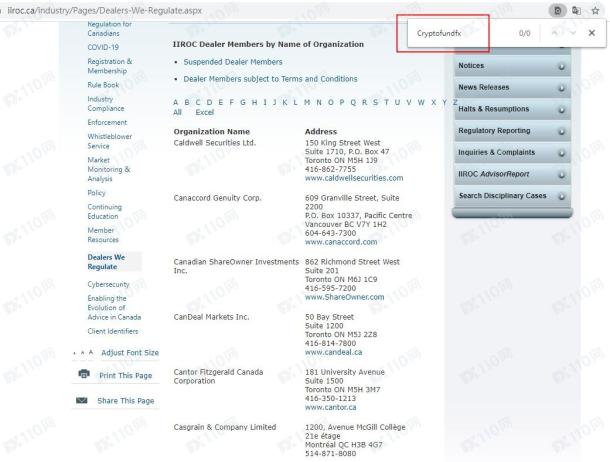Click the printer icon beside Print This Page

click(x=84, y=374)
